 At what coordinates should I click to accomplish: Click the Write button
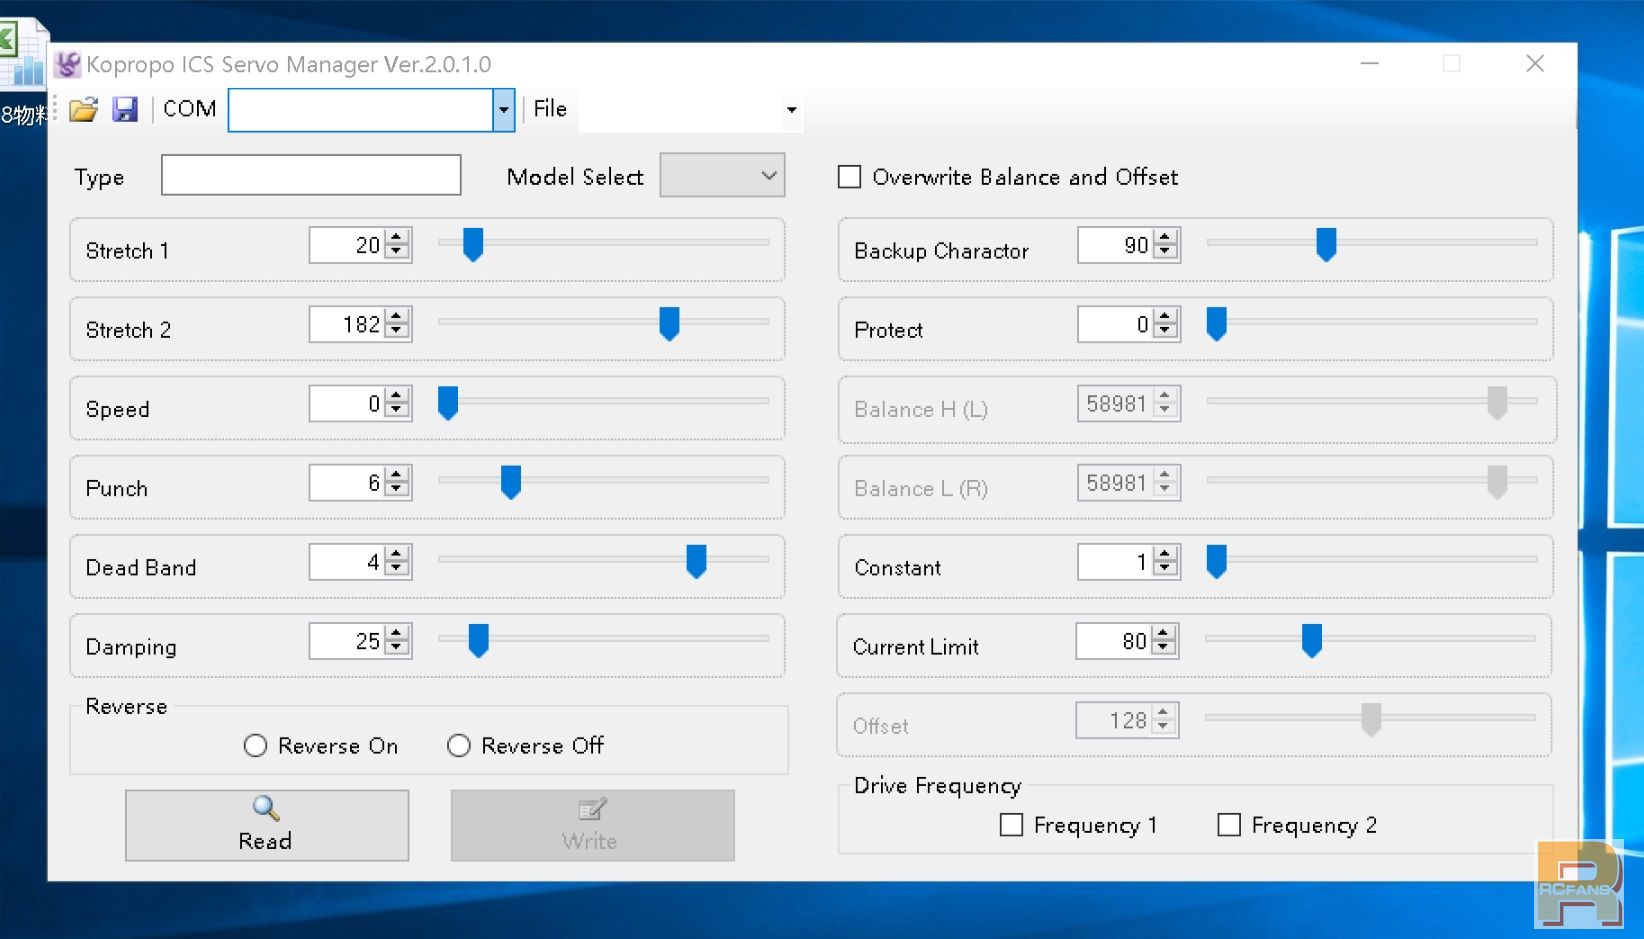point(592,825)
